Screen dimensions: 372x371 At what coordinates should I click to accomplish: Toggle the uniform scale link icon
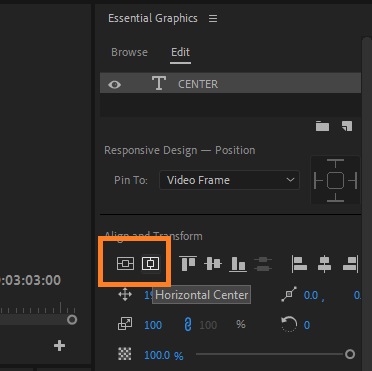point(188,324)
